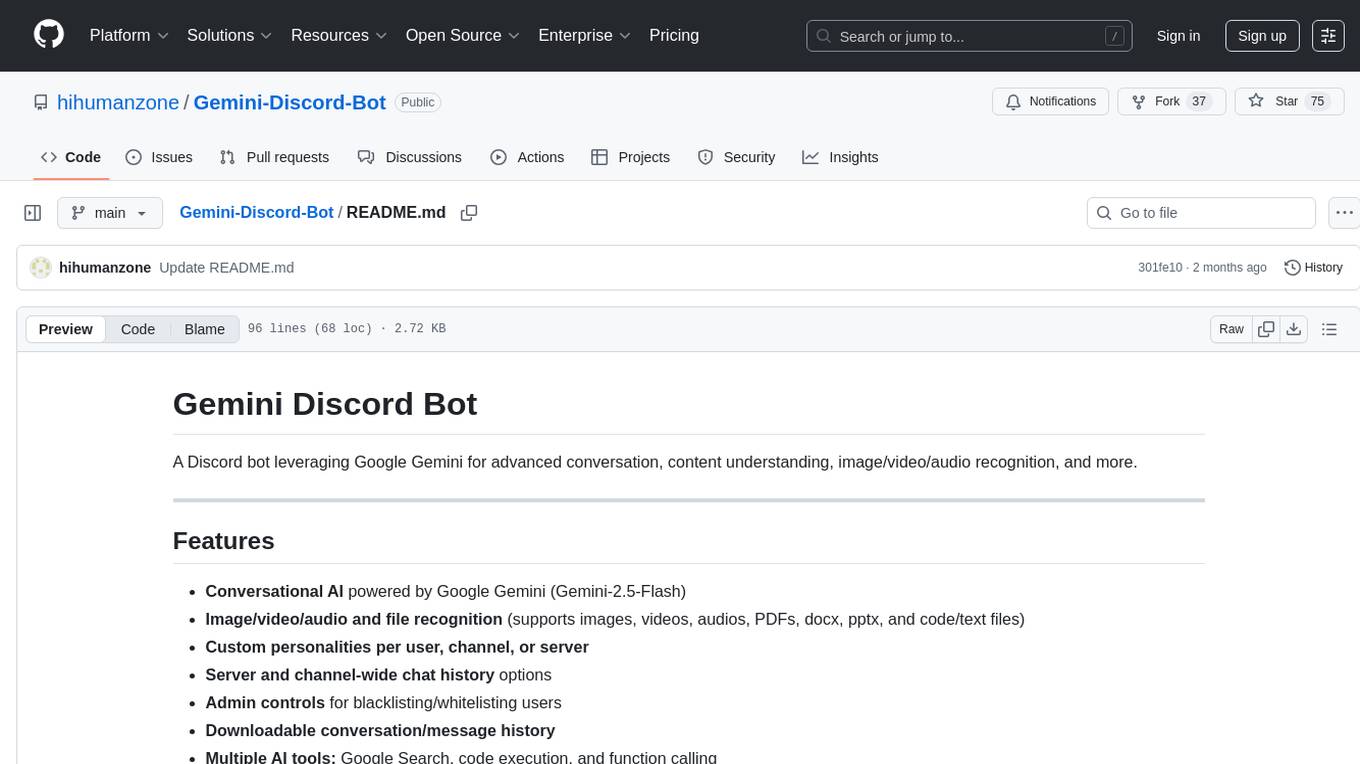Screen dimensions: 1360x764
Task: Expand the Resources menu
Action: [x=339, y=35]
